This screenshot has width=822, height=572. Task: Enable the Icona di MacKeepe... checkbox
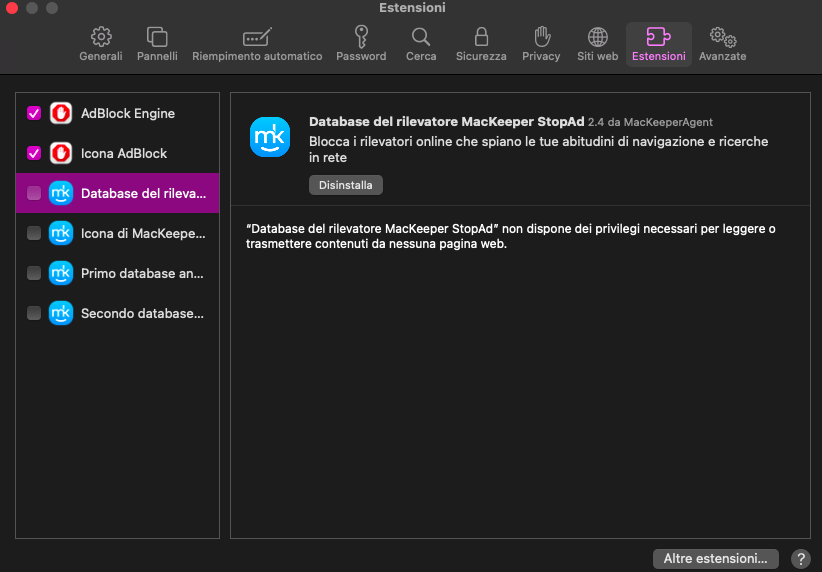[34, 233]
